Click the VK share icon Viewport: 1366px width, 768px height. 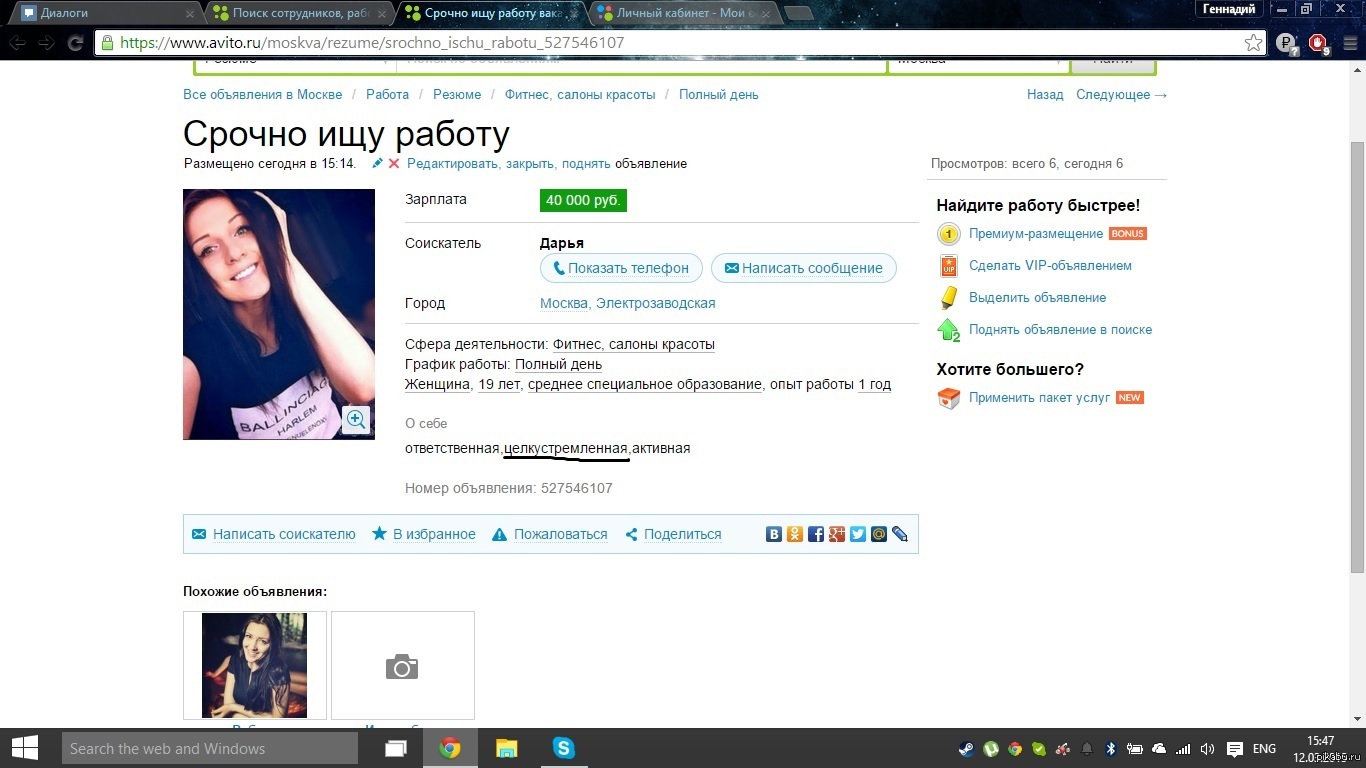point(774,534)
